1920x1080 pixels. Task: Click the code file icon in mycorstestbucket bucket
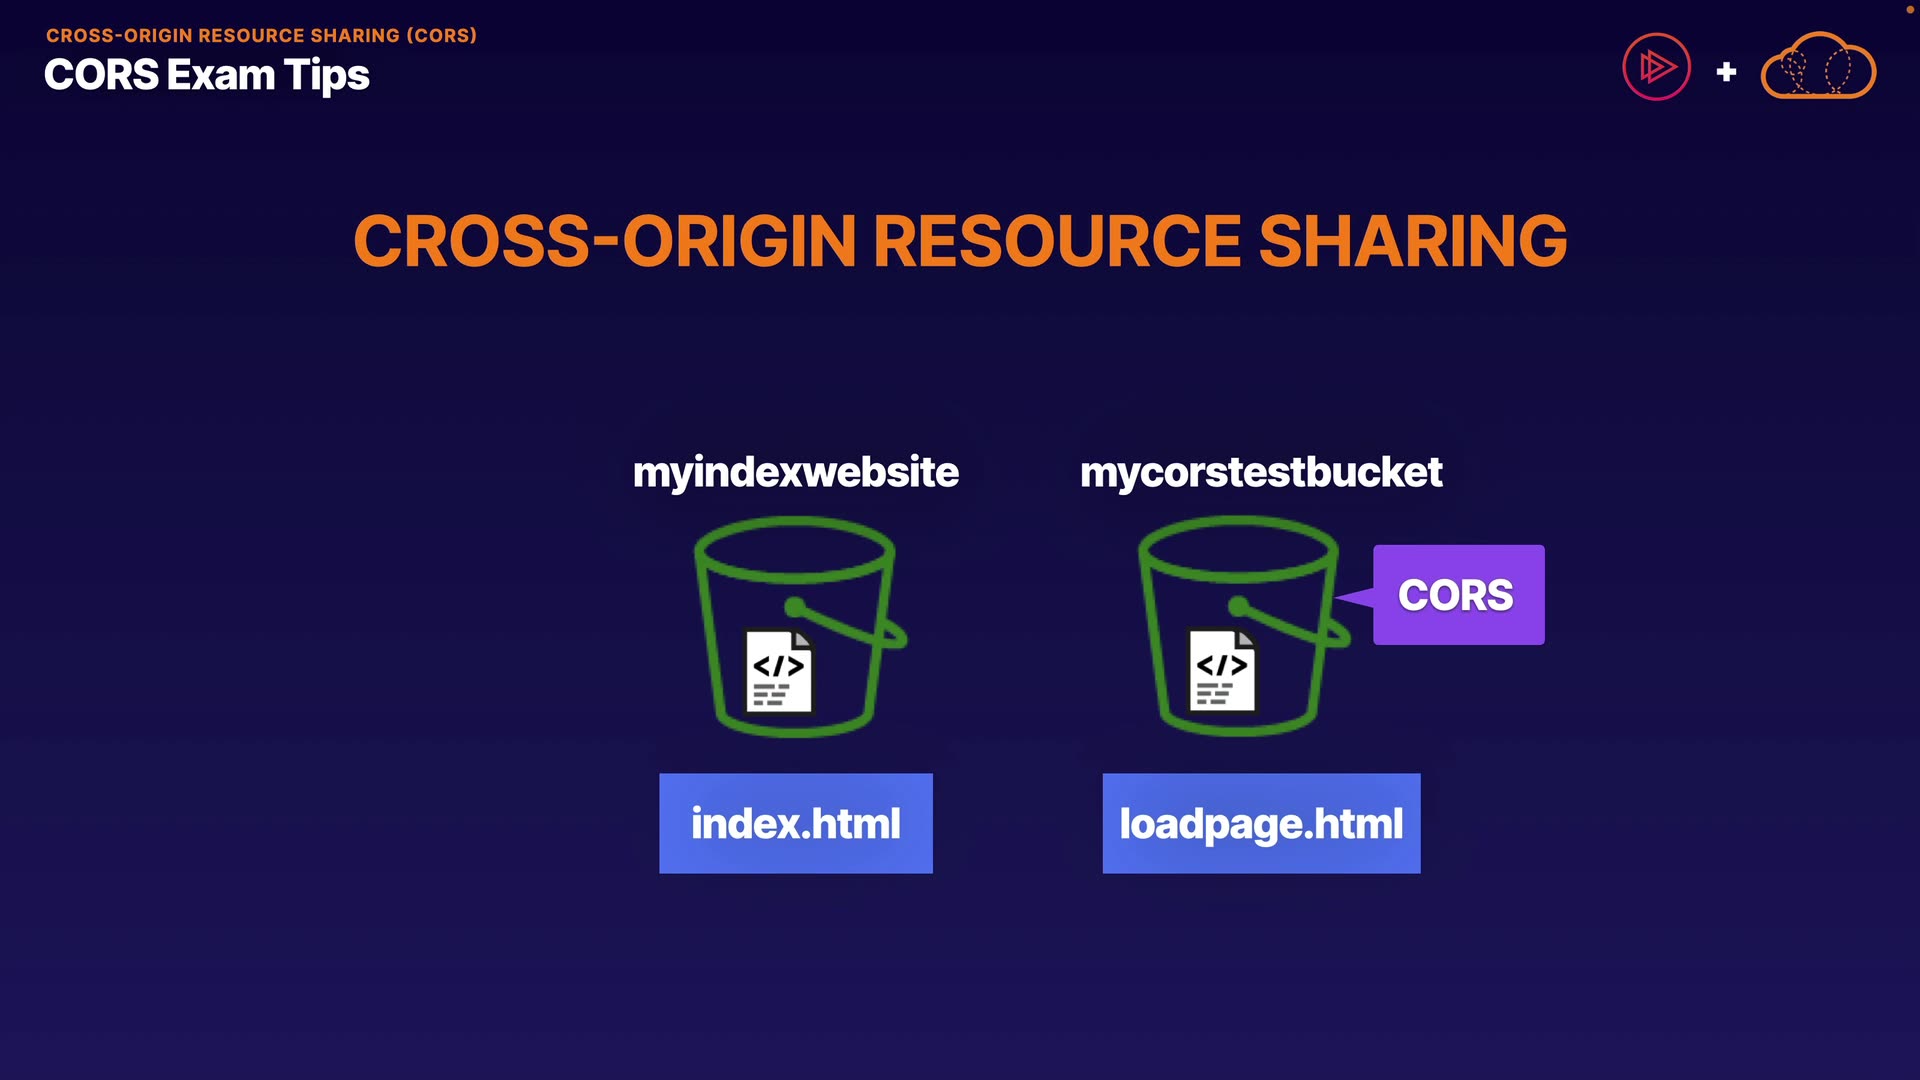pyautogui.click(x=1222, y=671)
